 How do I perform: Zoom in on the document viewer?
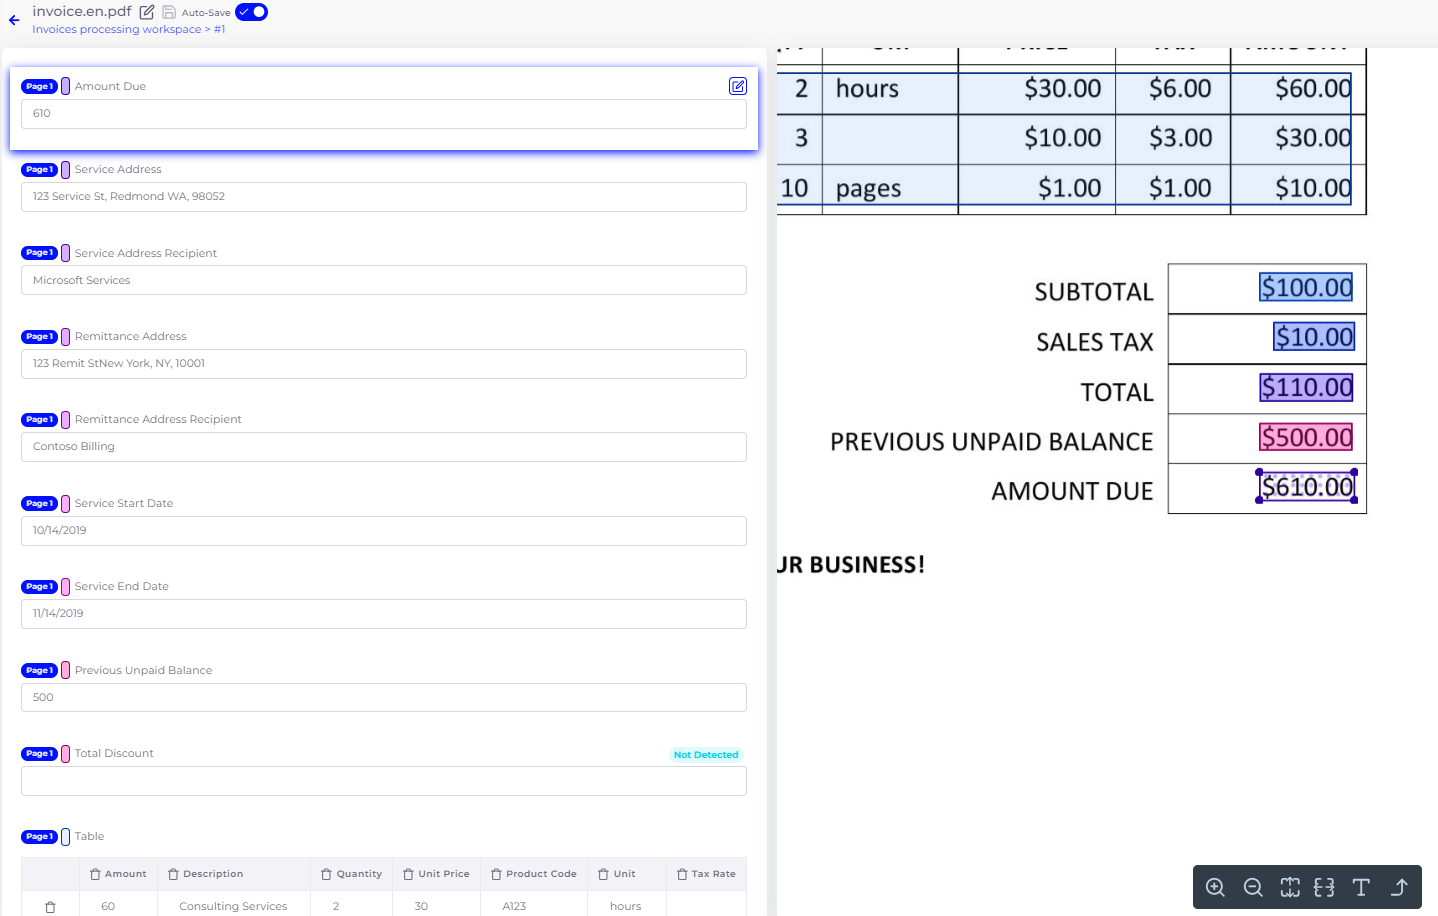click(x=1215, y=887)
